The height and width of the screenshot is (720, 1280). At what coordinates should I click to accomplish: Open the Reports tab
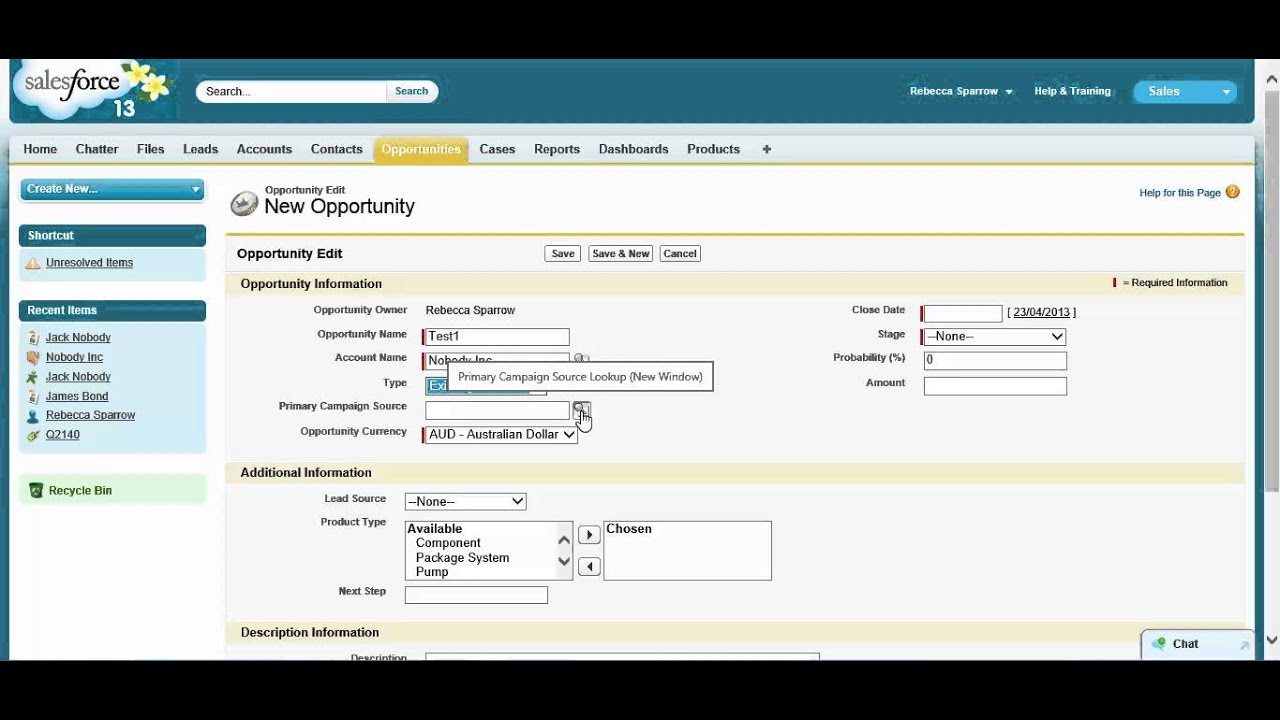click(557, 149)
